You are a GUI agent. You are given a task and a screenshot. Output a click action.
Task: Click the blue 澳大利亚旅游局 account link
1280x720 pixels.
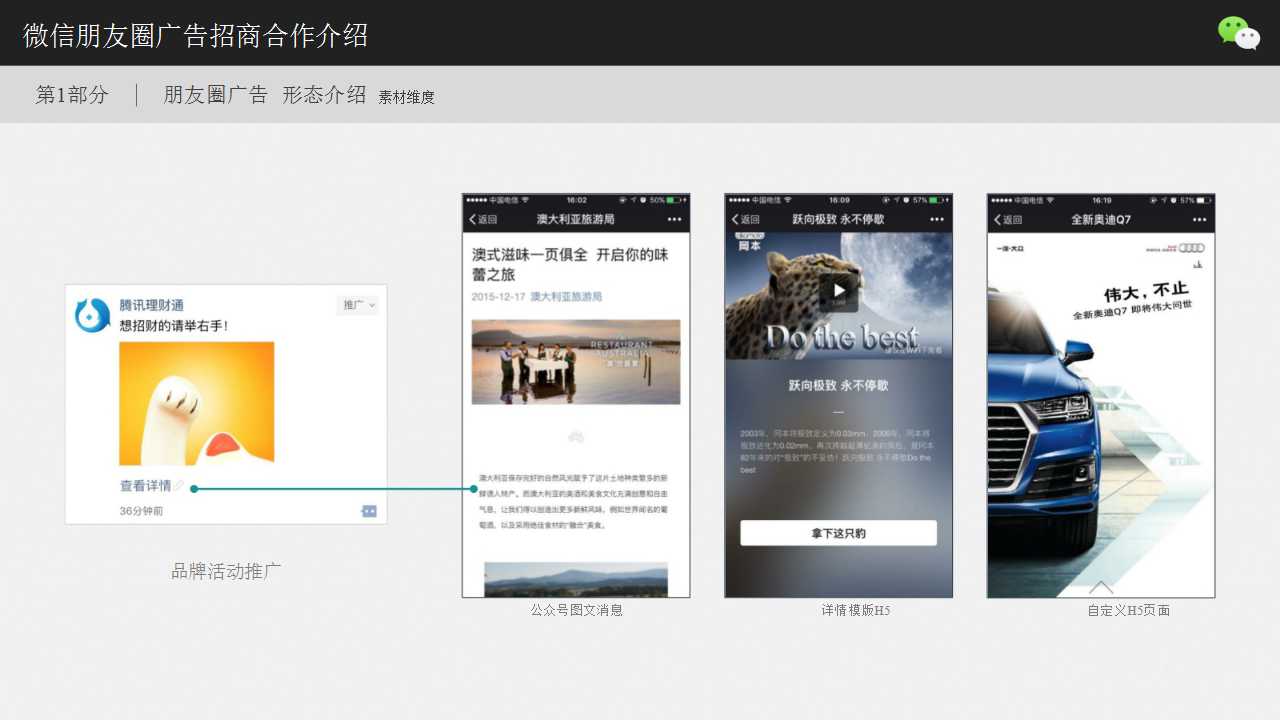point(566,297)
